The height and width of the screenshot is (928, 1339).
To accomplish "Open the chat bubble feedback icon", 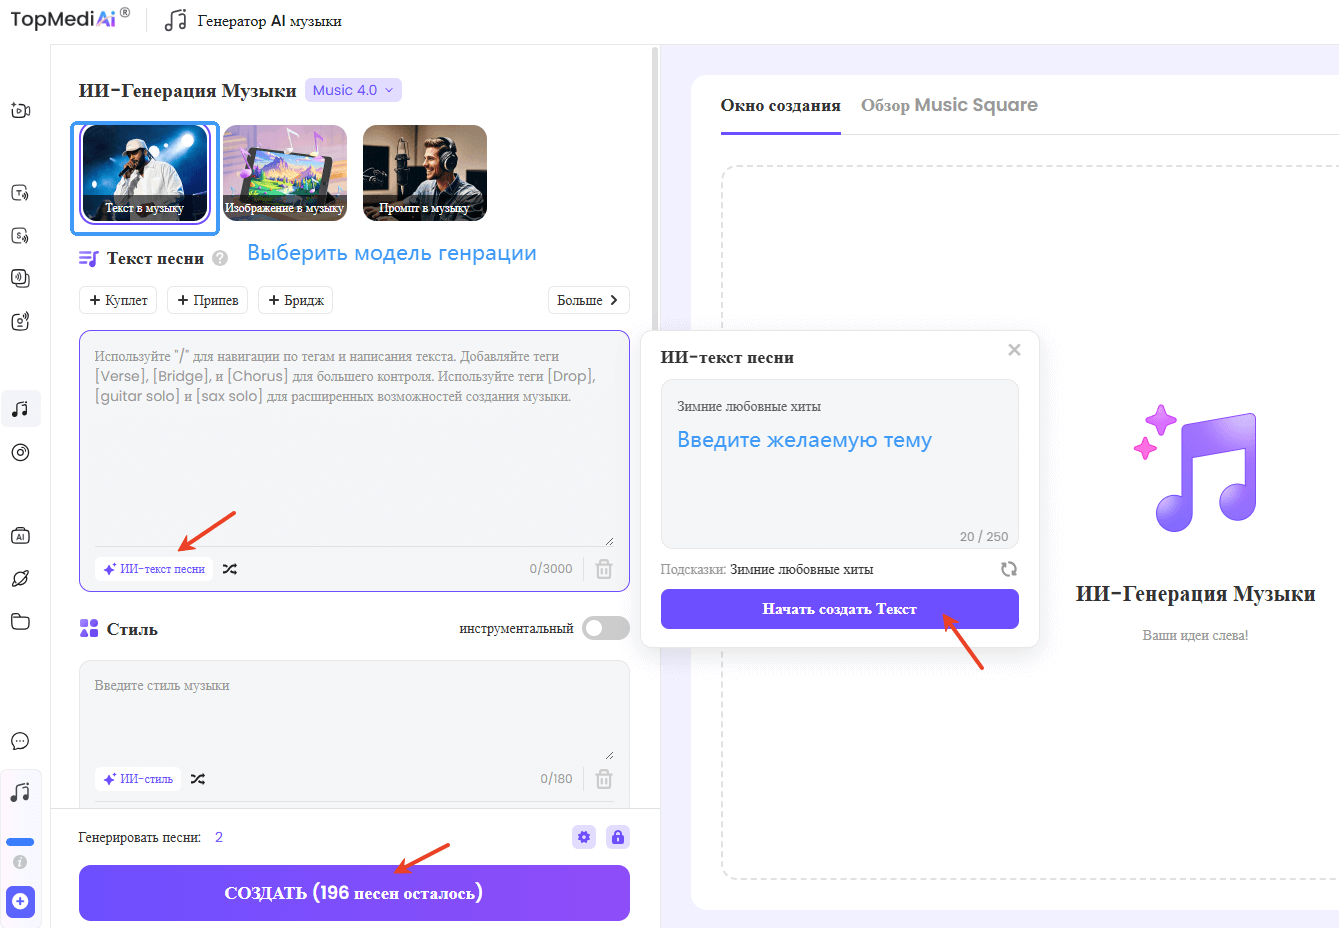I will click(x=20, y=741).
